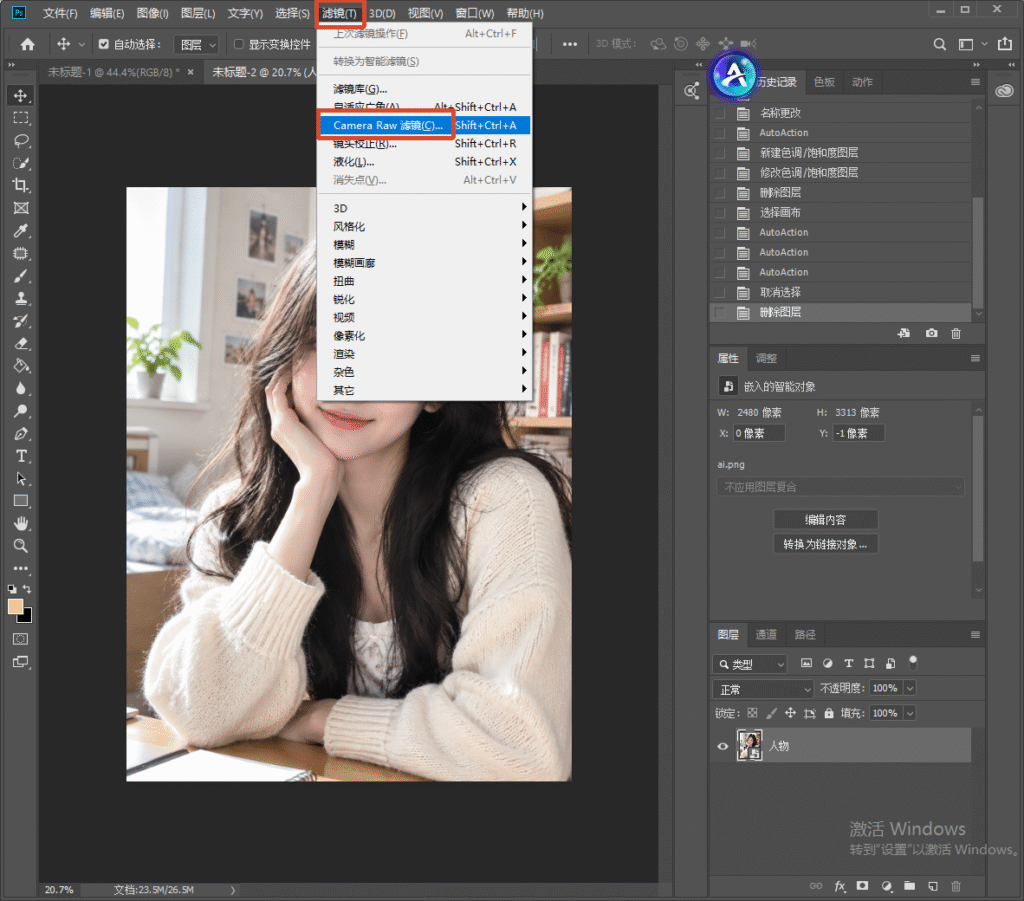
Task: Select the Crop tool
Action: pos(21,185)
